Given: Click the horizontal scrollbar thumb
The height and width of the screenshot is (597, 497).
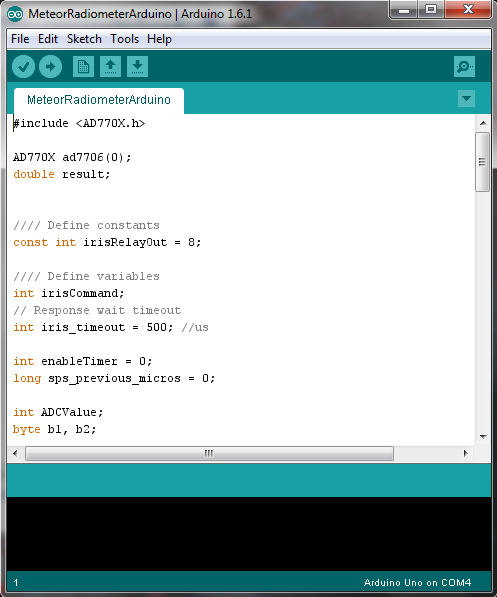Looking at the screenshot, I should [209, 453].
